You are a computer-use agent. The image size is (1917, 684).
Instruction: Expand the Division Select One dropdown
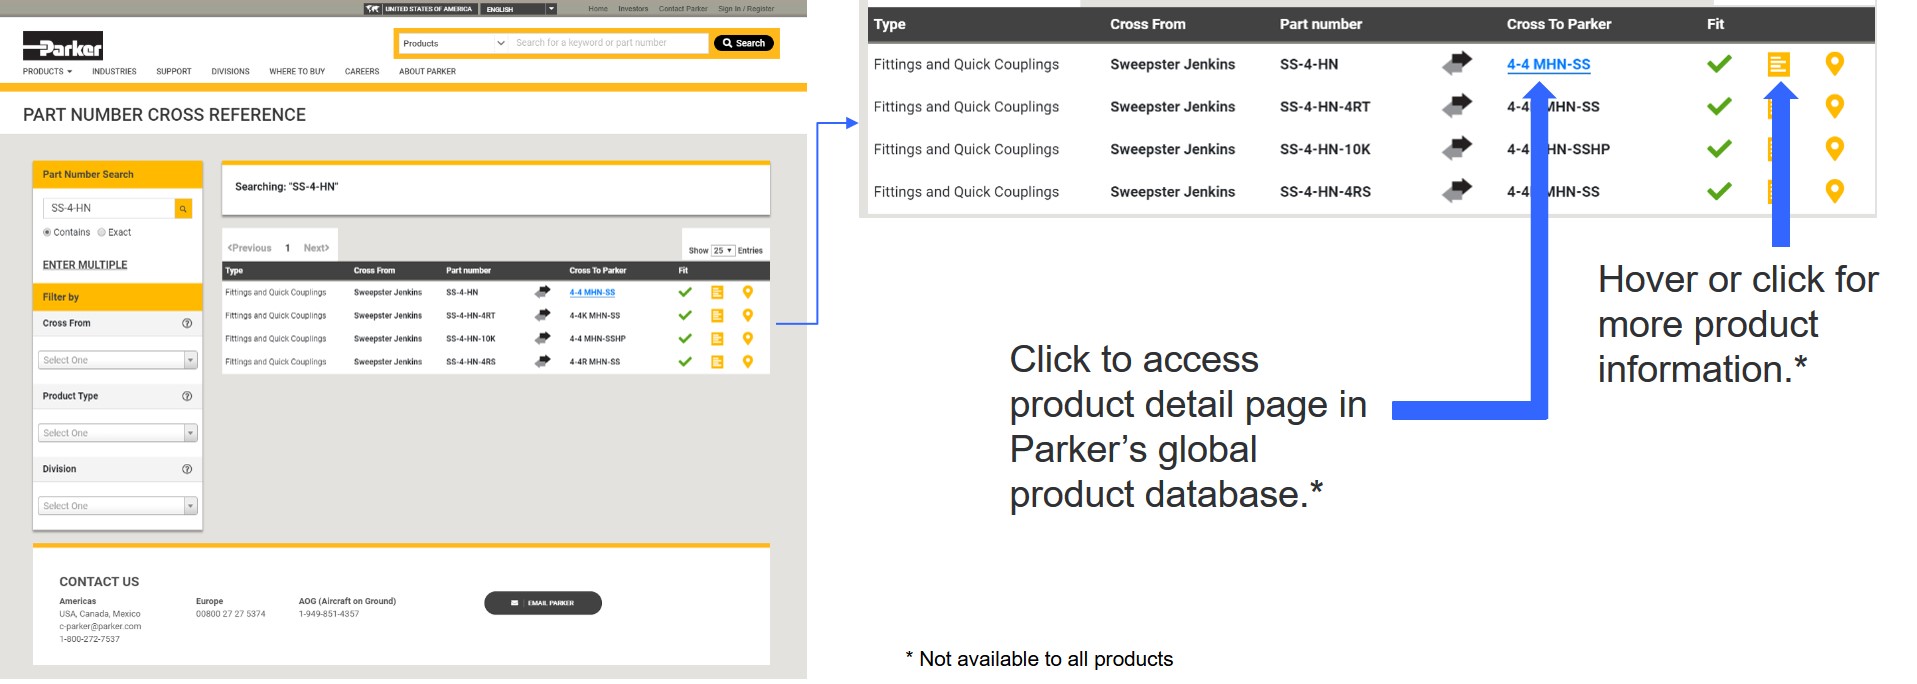[118, 507]
